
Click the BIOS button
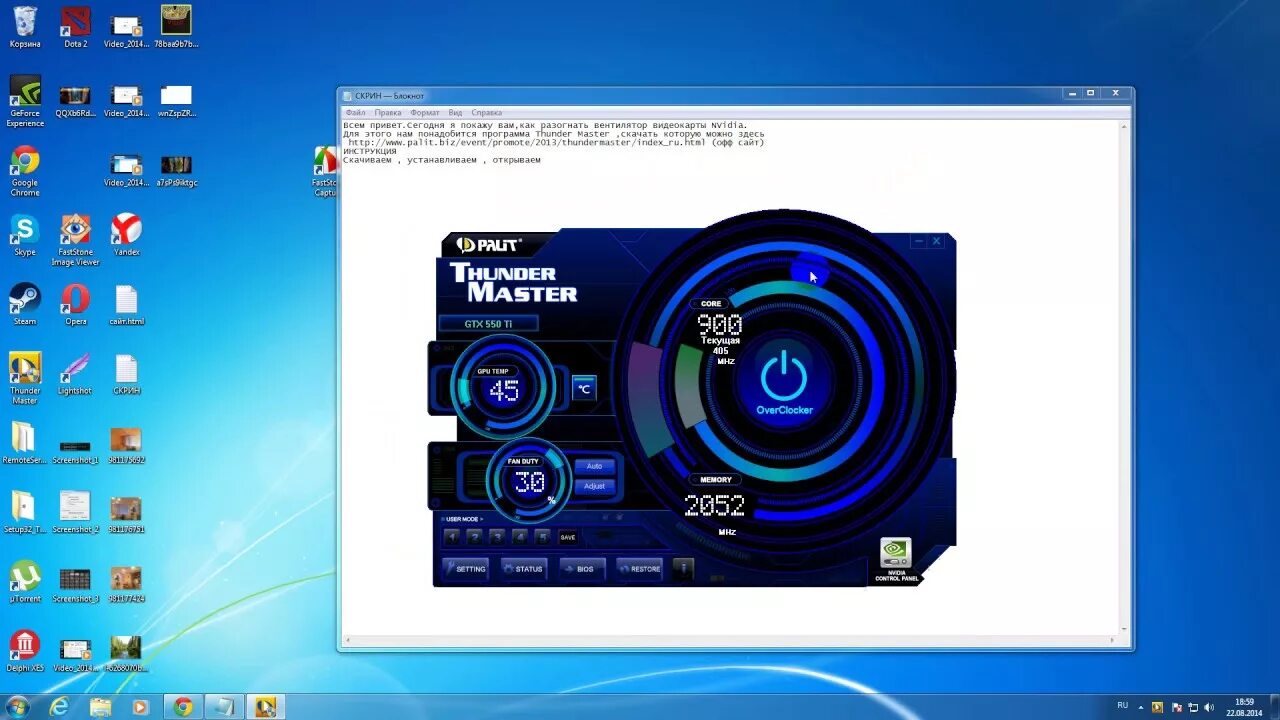[x=582, y=569]
